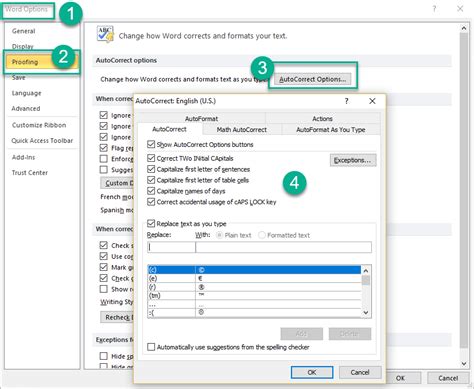Click into the Replace input field
The width and height of the screenshot is (474, 389).
171,247
